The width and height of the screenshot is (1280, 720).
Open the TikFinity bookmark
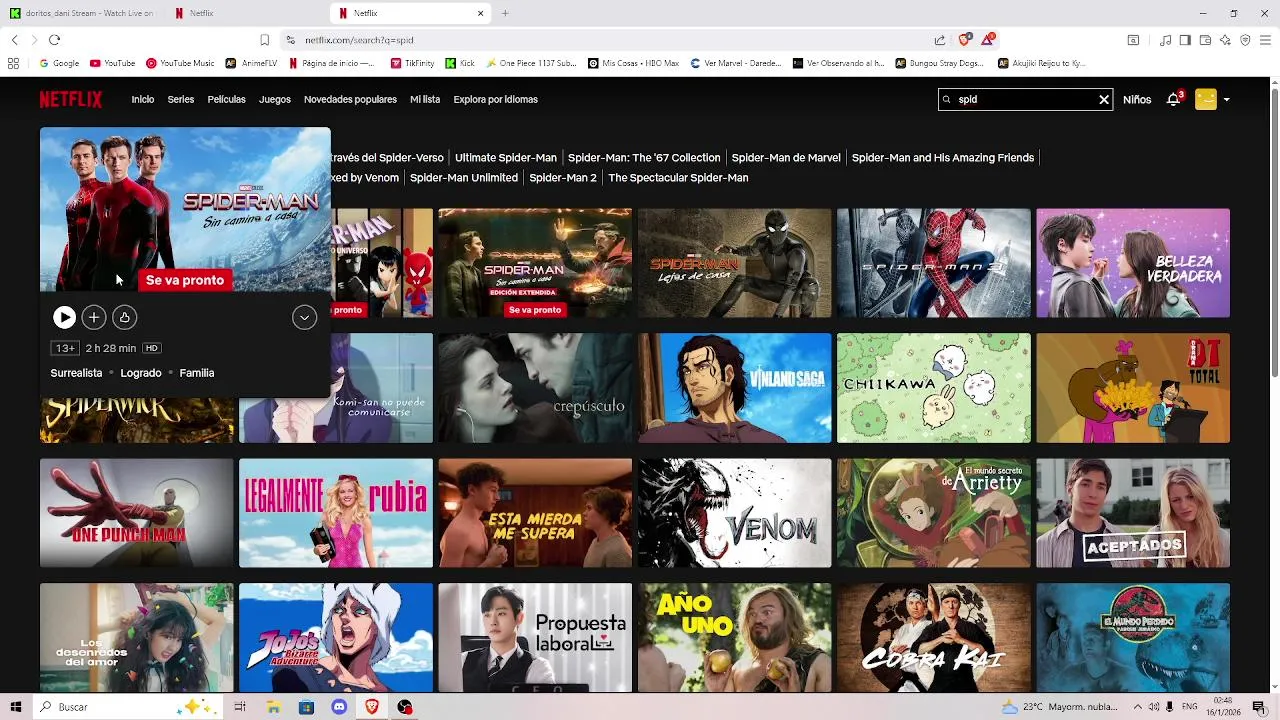(x=412, y=63)
